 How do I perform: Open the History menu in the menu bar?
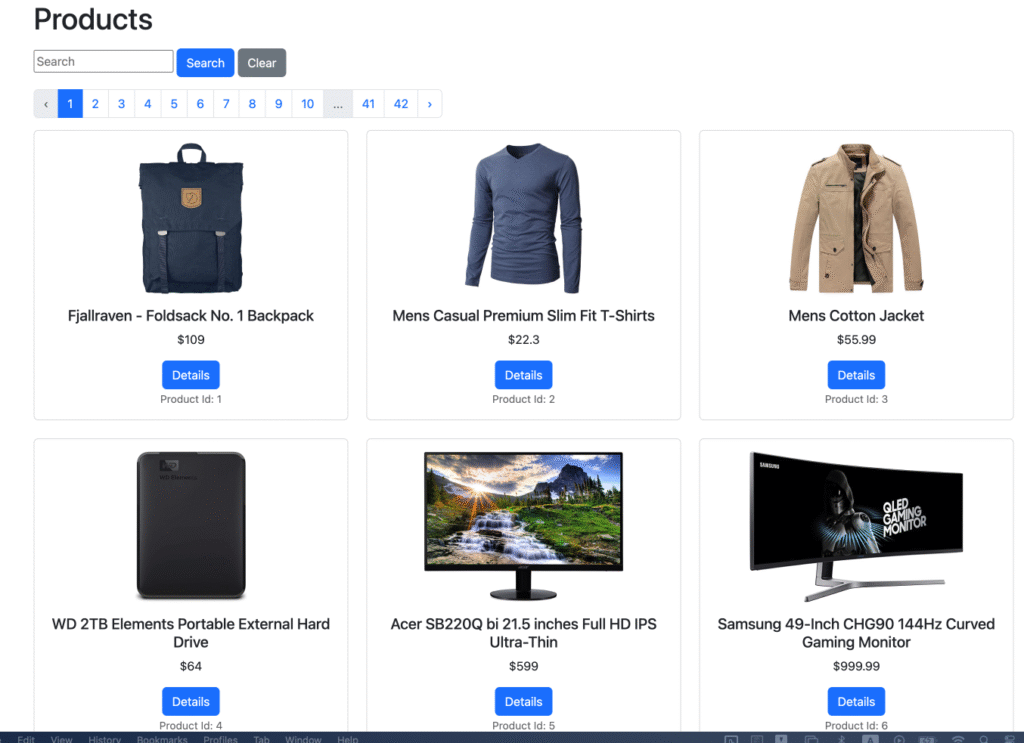click(104, 739)
